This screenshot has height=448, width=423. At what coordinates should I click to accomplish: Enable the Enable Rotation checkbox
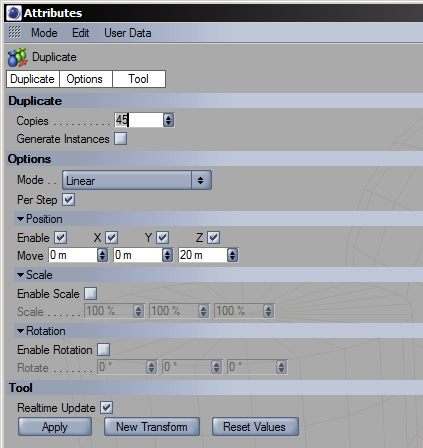(x=103, y=350)
